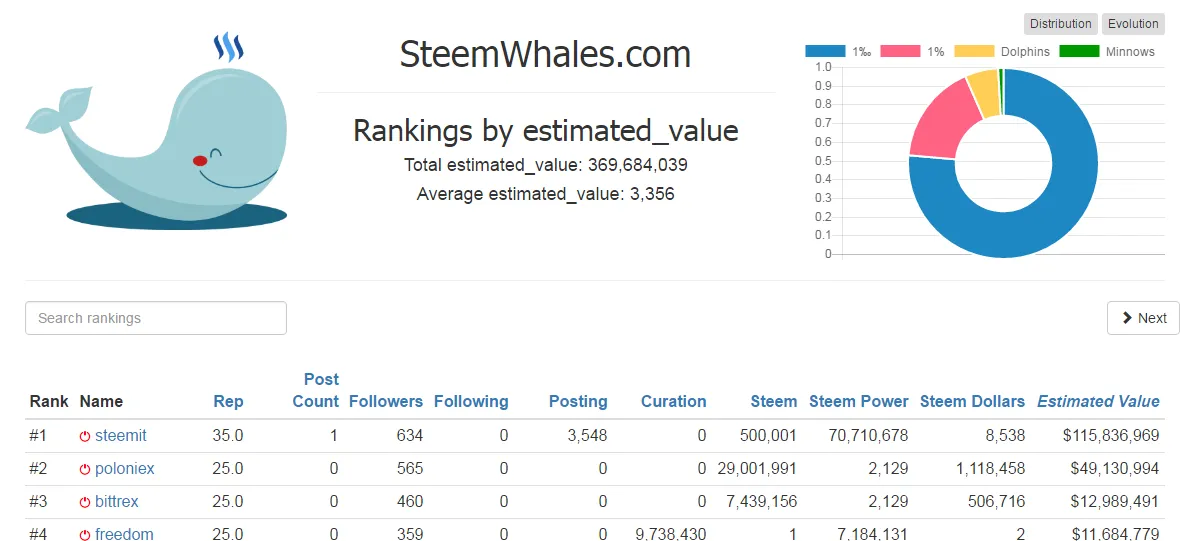Click the 35.0 Rep cell

pyautogui.click(x=228, y=436)
